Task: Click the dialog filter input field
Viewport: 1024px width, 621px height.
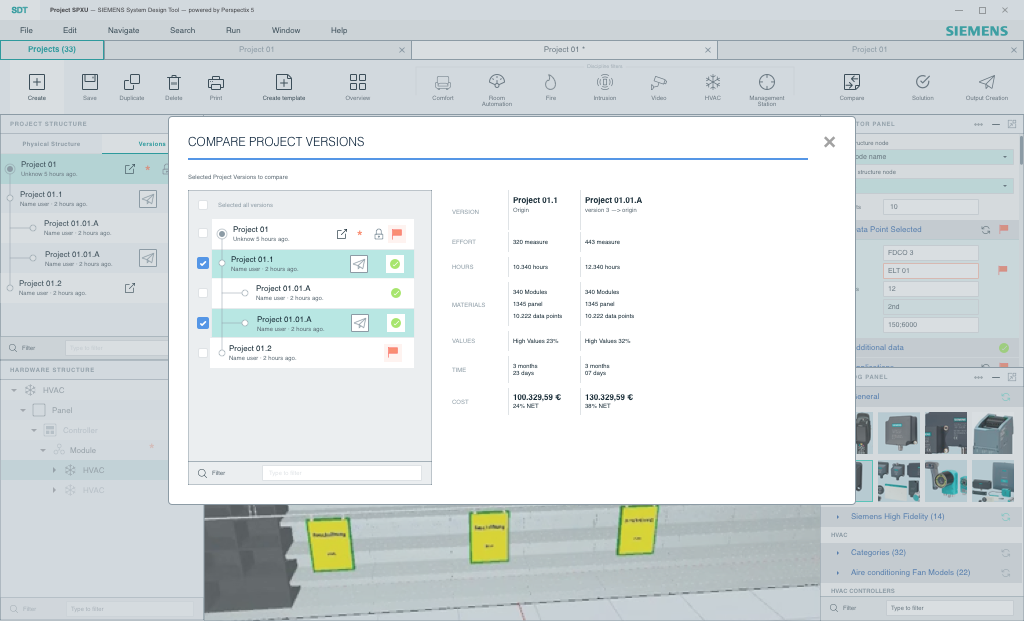Action: (342, 473)
